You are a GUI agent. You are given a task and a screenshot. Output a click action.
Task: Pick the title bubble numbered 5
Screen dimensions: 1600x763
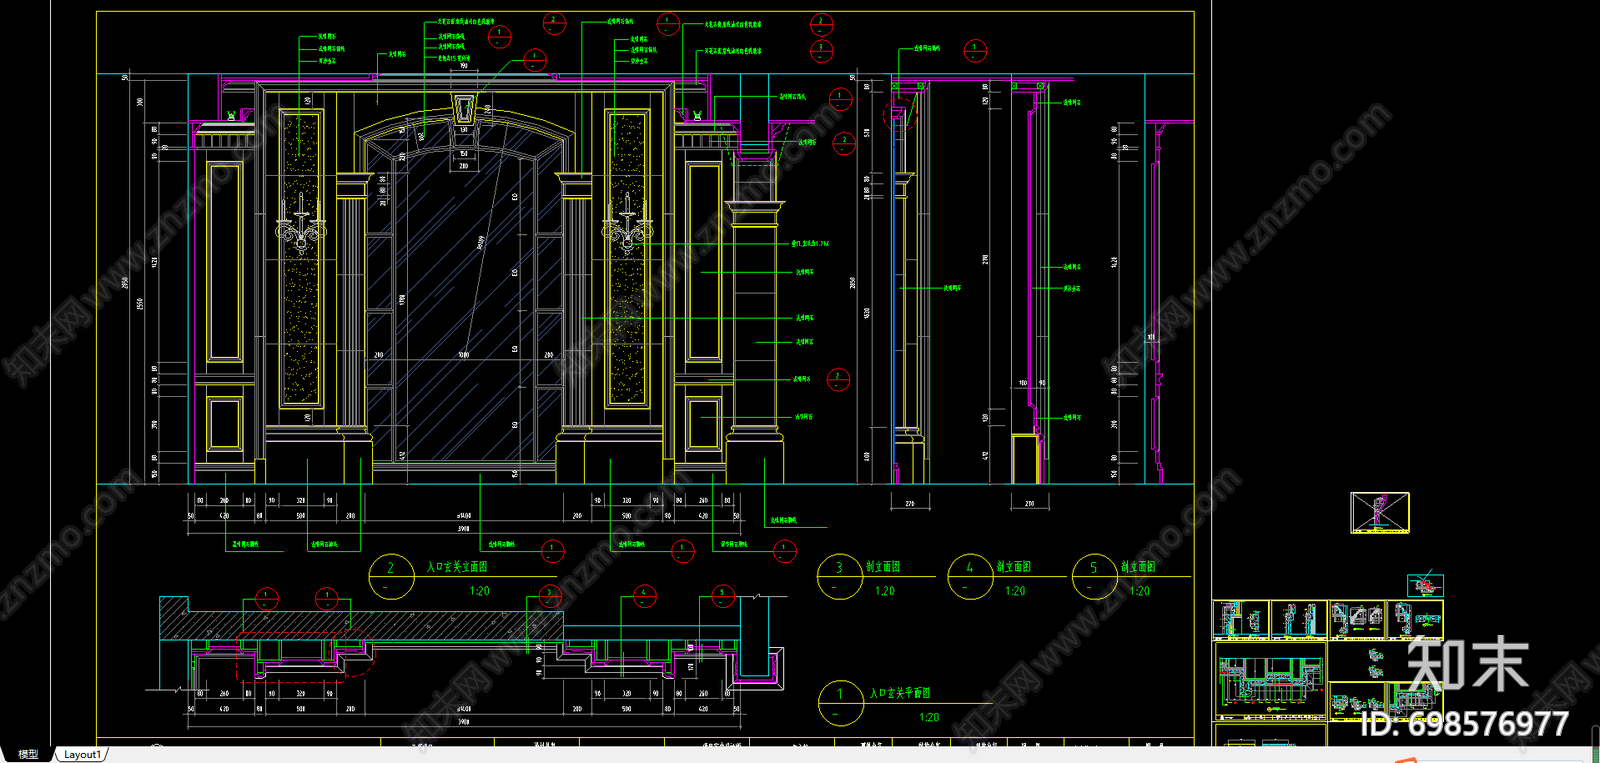[1095, 577]
